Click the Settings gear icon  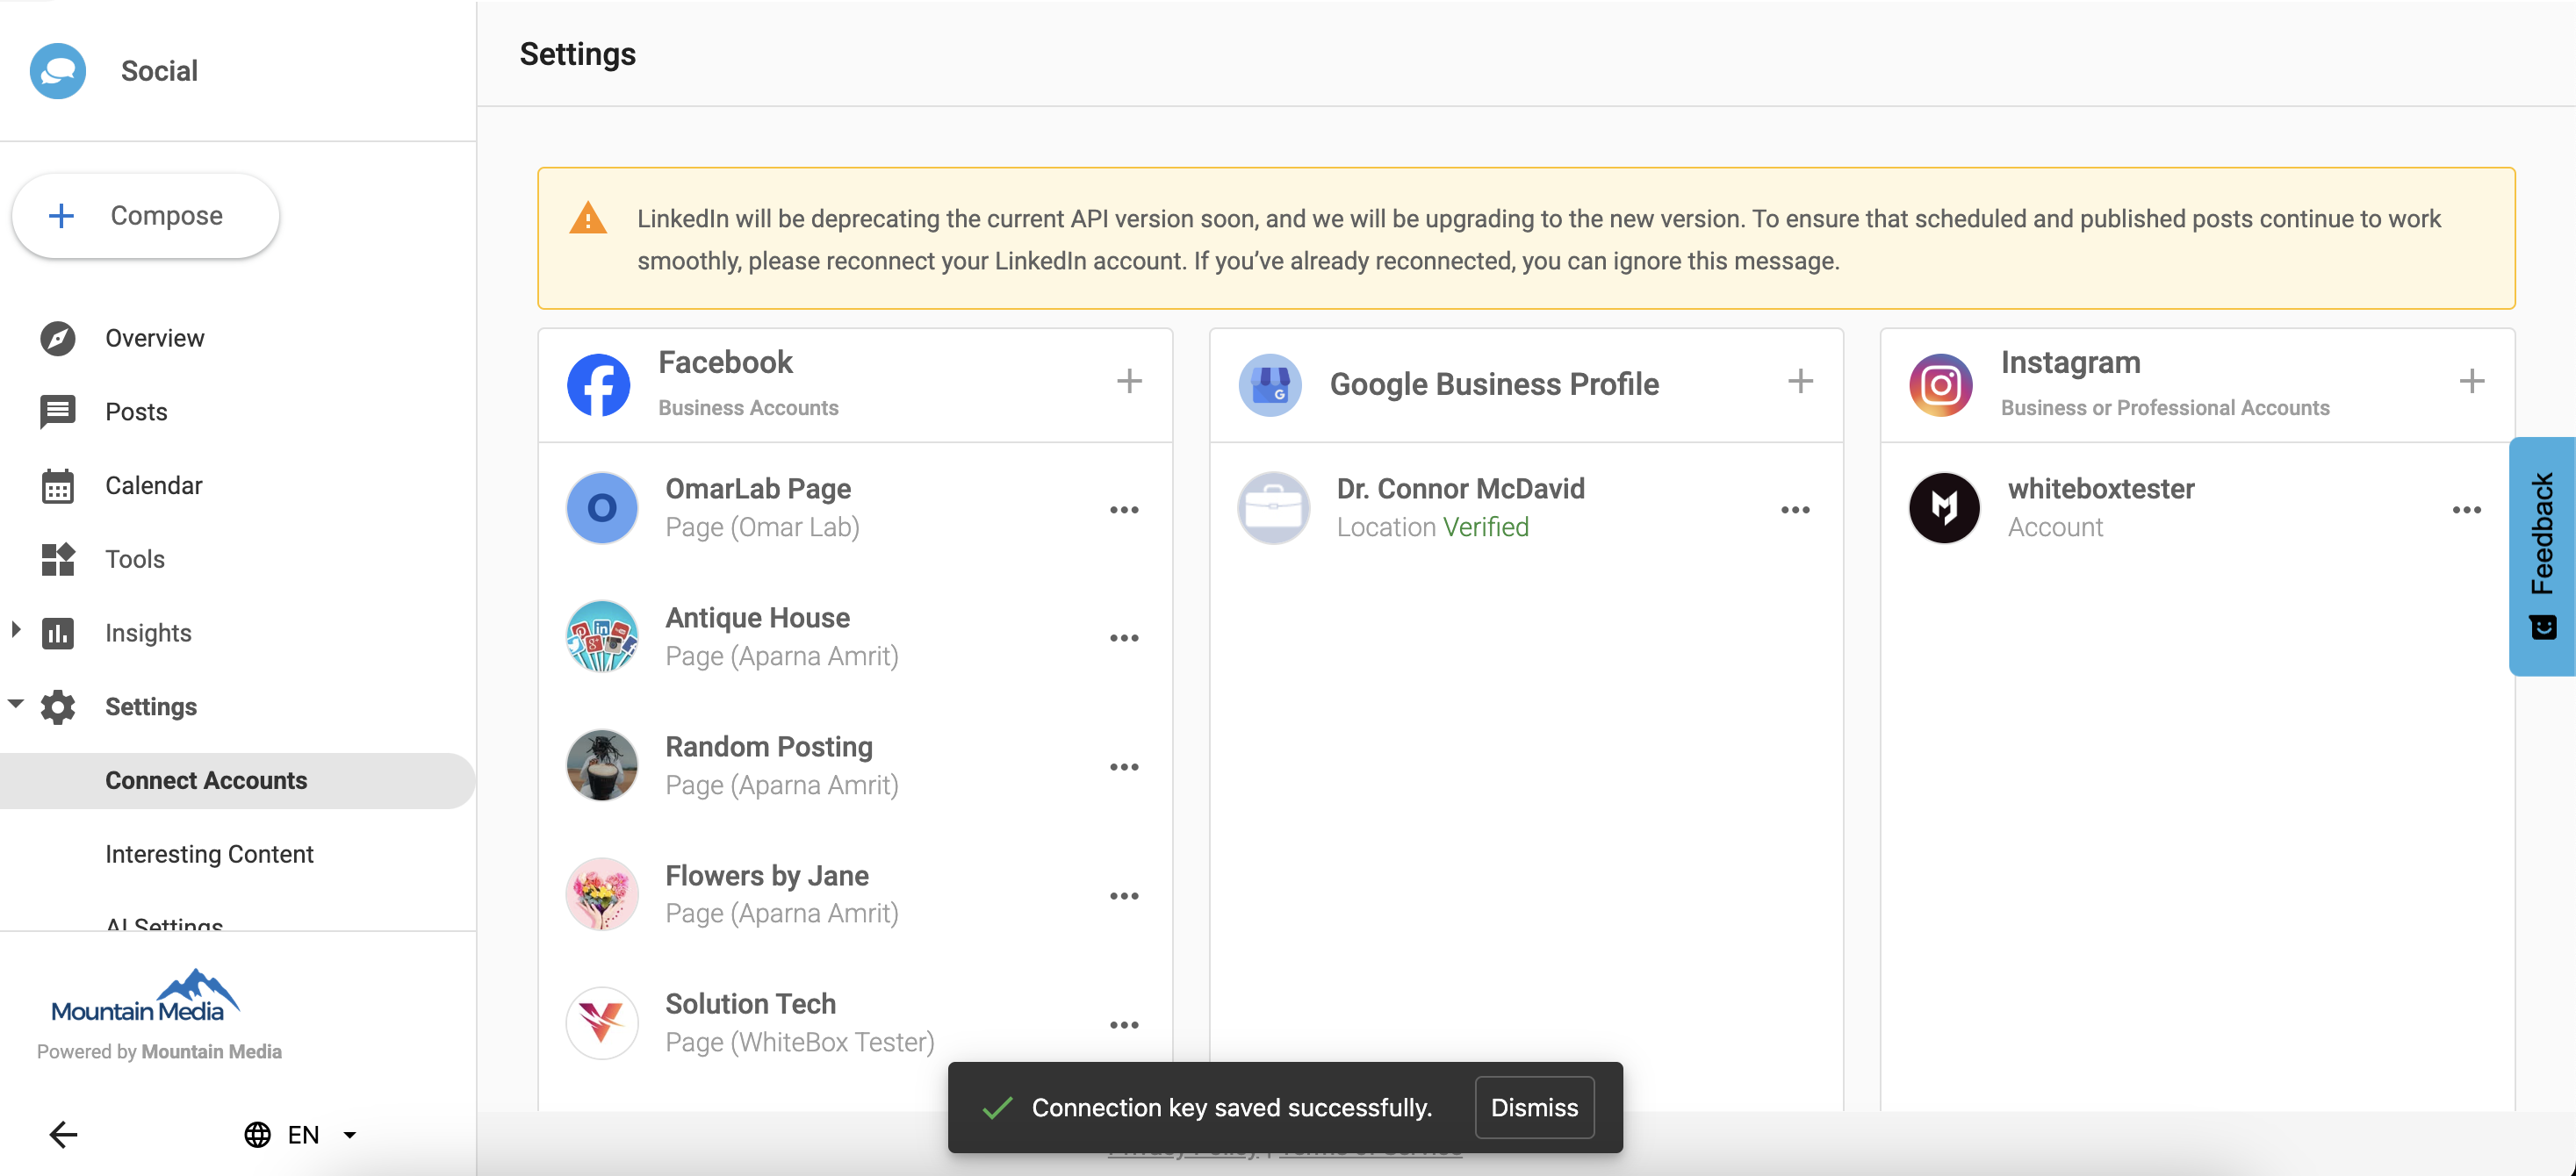pos(58,707)
